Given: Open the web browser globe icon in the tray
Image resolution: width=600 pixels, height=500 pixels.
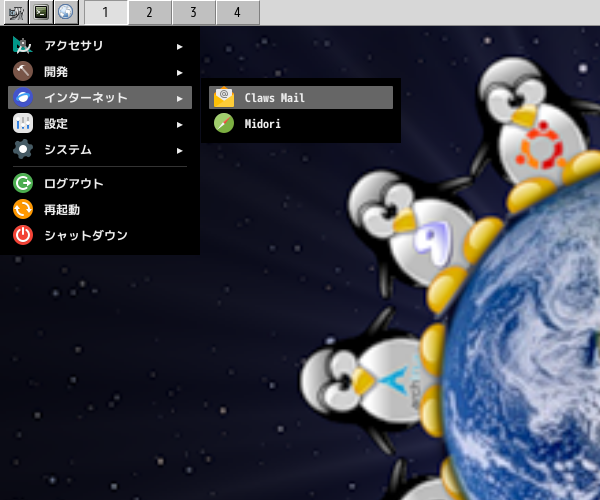Looking at the screenshot, I should (x=66, y=13).
